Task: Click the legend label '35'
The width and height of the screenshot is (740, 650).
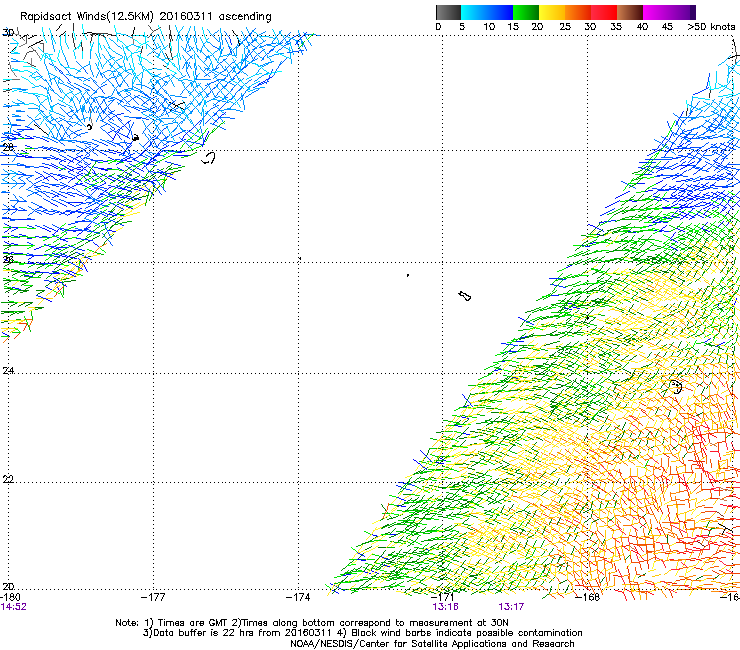Action: (x=616, y=27)
